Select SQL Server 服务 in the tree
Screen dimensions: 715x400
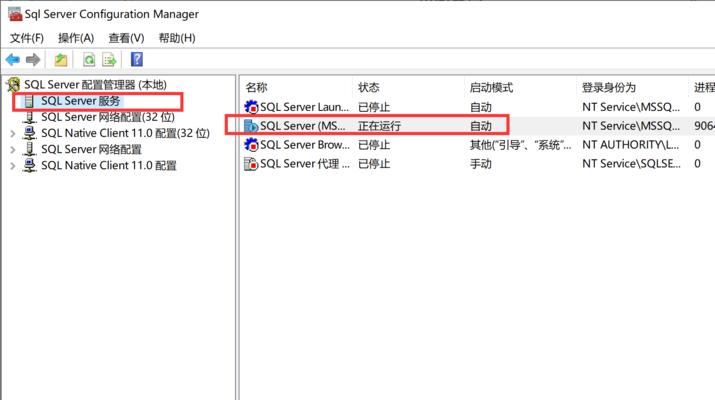pos(80,101)
